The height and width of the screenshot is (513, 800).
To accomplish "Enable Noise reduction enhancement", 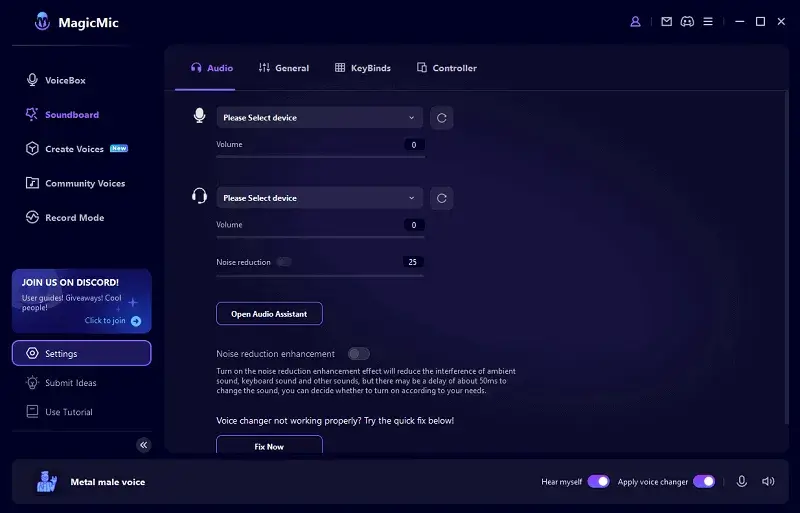I will click(x=359, y=354).
